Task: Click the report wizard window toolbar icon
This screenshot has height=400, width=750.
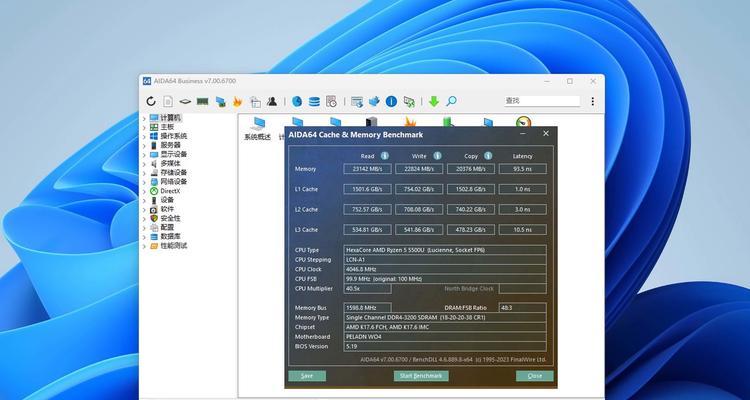Action: (x=357, y=101)
